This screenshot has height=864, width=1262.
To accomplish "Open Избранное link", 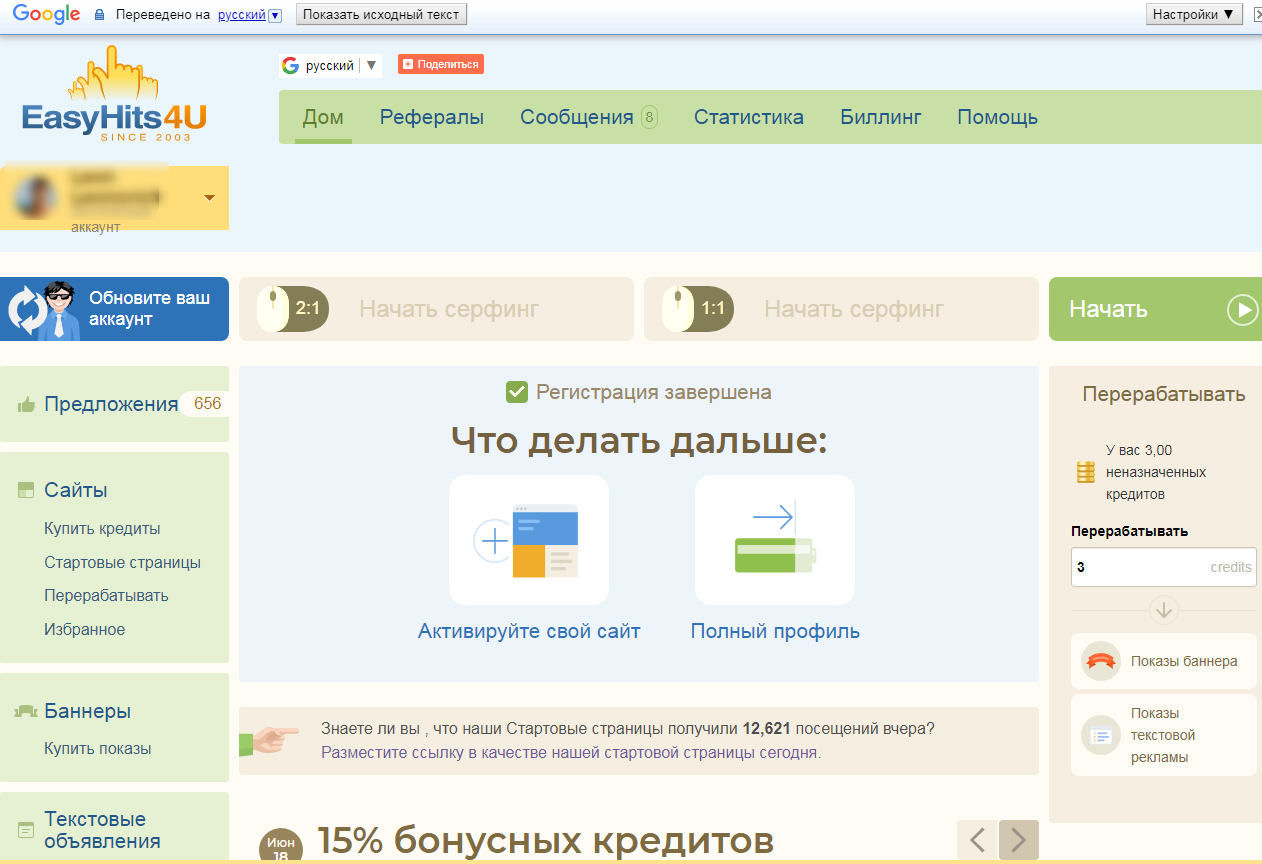I will [84, 629].
